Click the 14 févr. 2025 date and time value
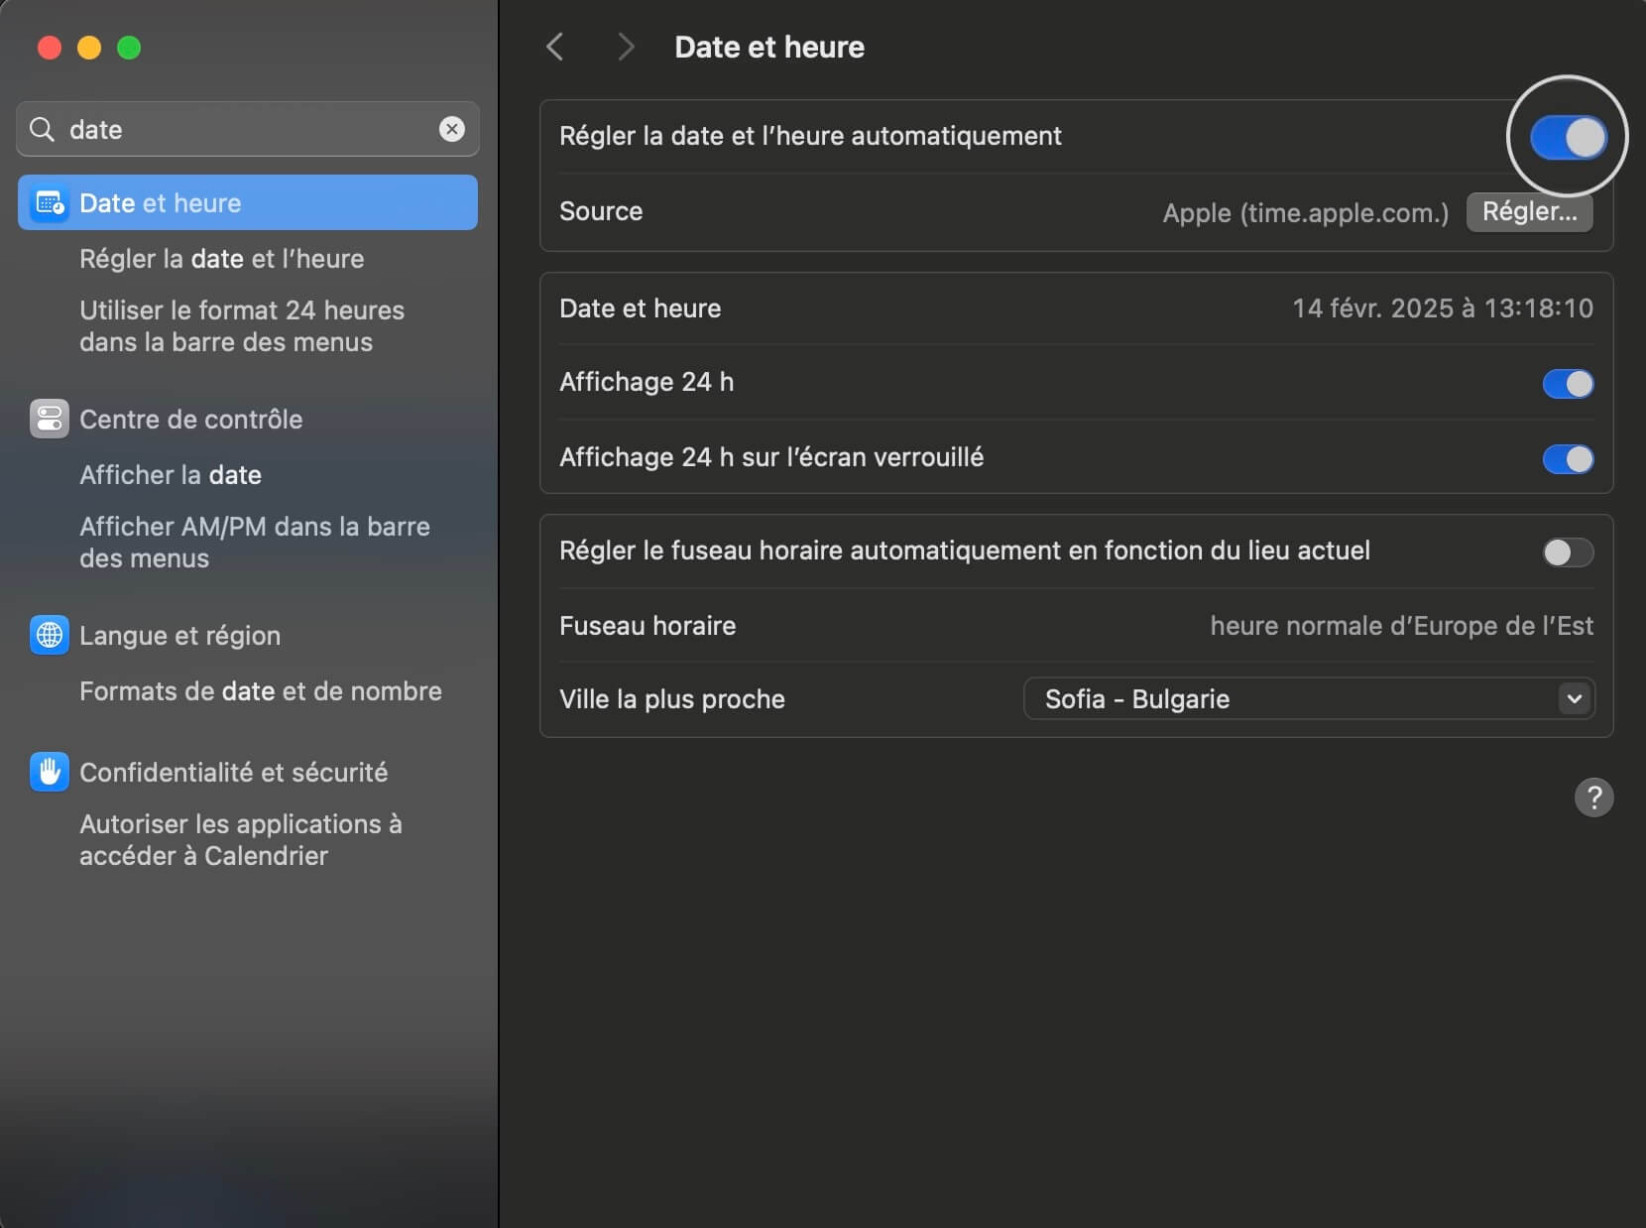This screenshot has width=1646, height=1228. [1442, 308]
